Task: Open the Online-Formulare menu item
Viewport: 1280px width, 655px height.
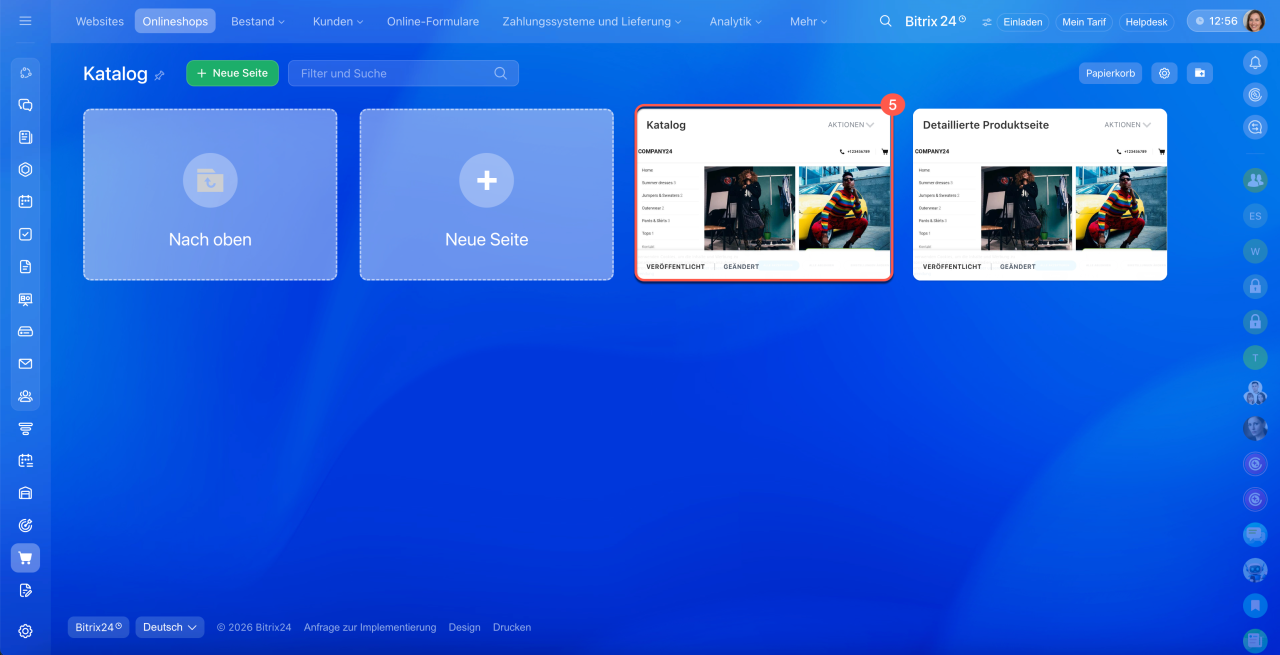Action: [x=433, y=21]
